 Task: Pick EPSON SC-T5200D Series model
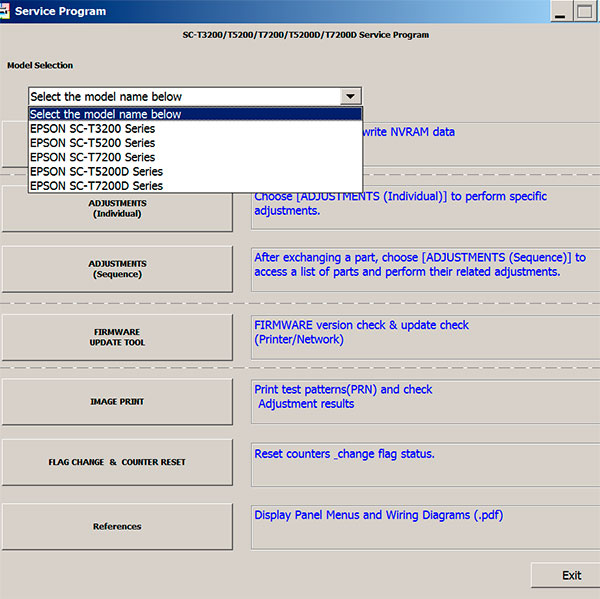pyautogui.click(x=195, y=171)
